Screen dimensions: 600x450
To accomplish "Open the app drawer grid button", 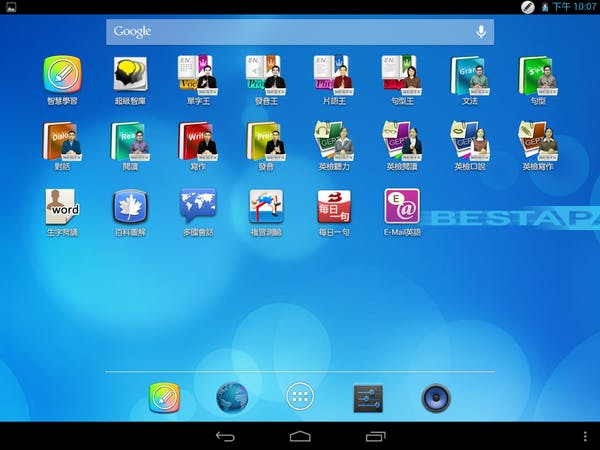I will [300, 396].
